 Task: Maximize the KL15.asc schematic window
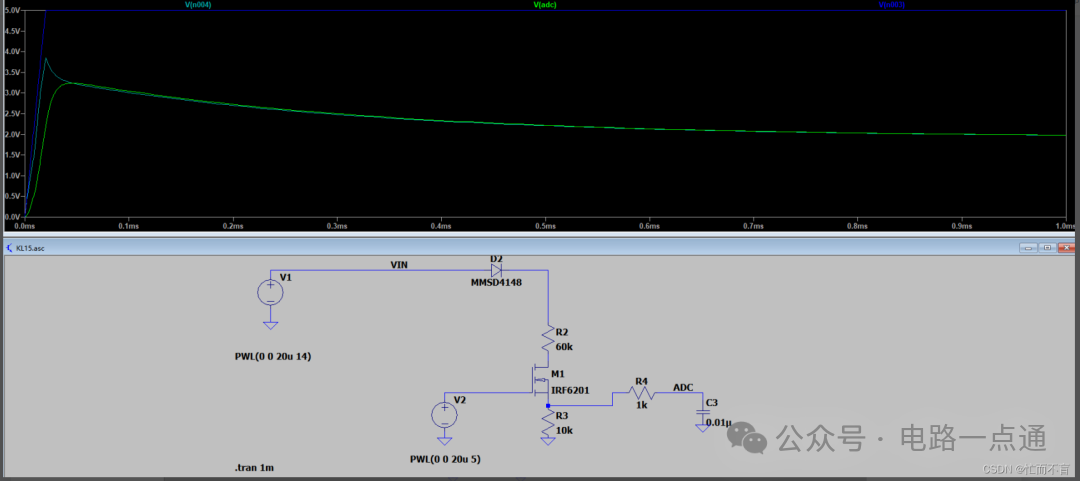click(1045, 247)
